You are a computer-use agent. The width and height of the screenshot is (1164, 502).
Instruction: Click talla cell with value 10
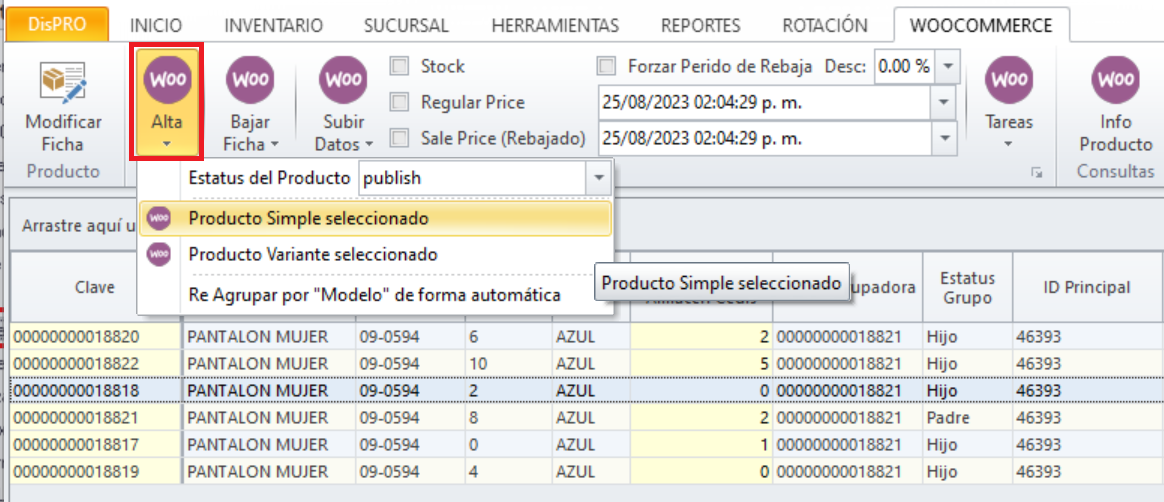click(509, 364)
